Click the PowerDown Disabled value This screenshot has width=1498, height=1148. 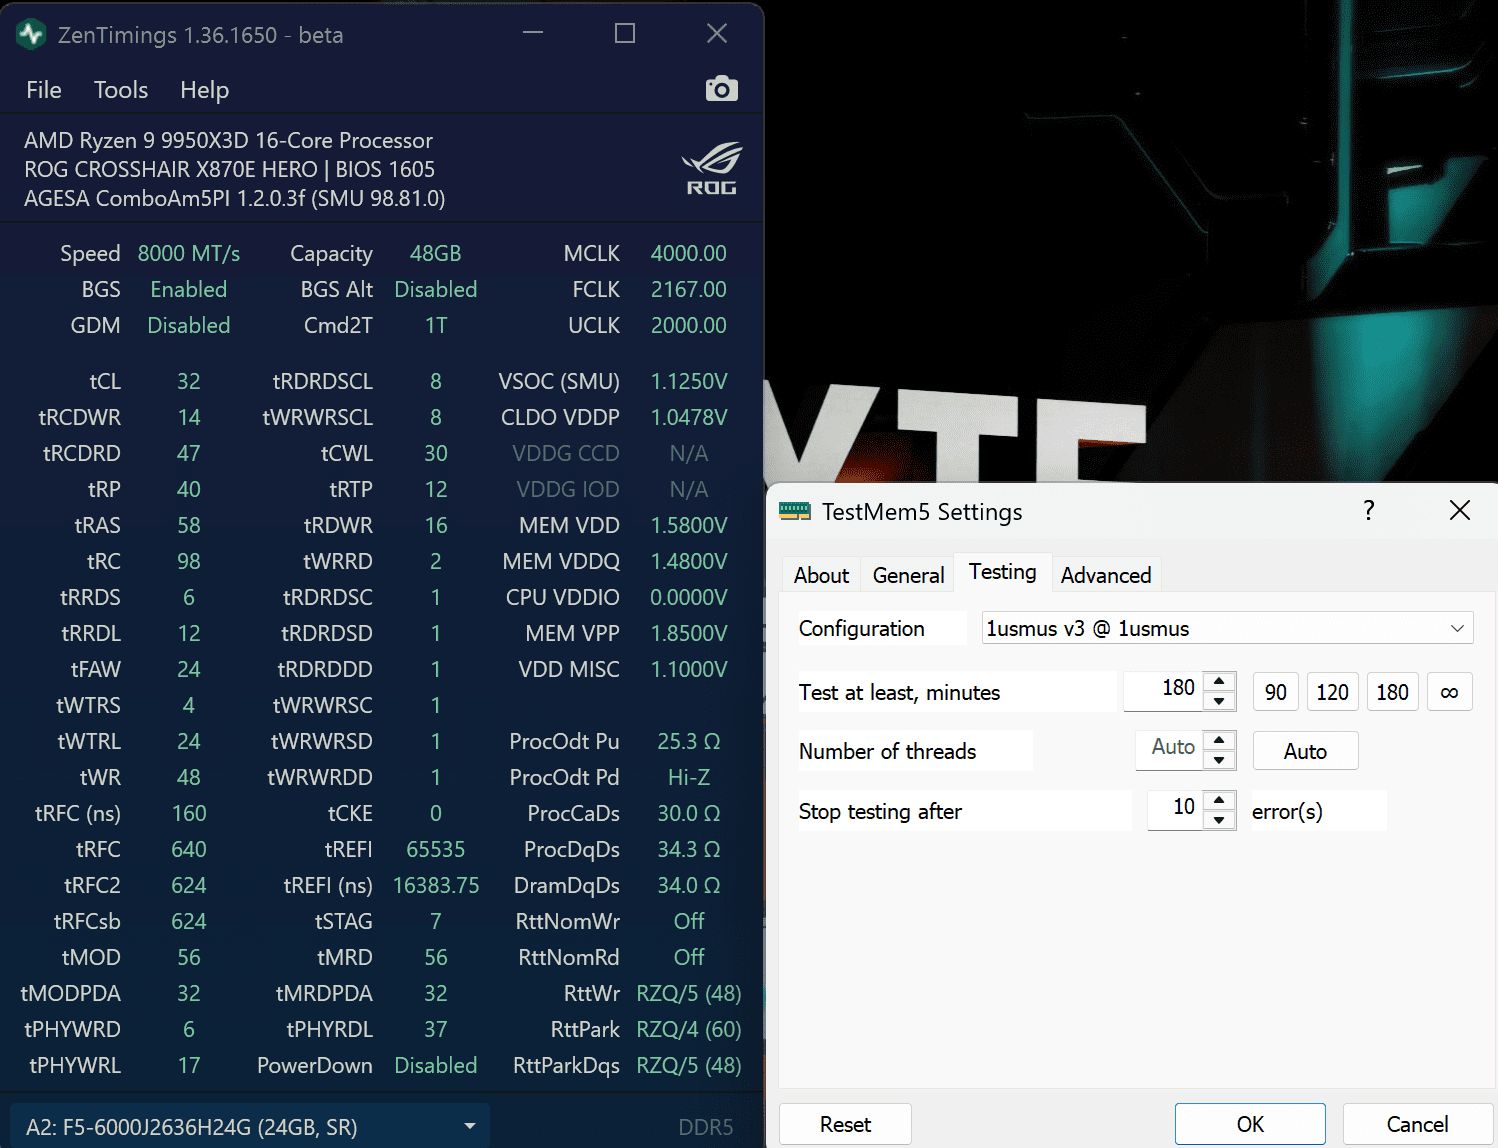pos(436,1066)
